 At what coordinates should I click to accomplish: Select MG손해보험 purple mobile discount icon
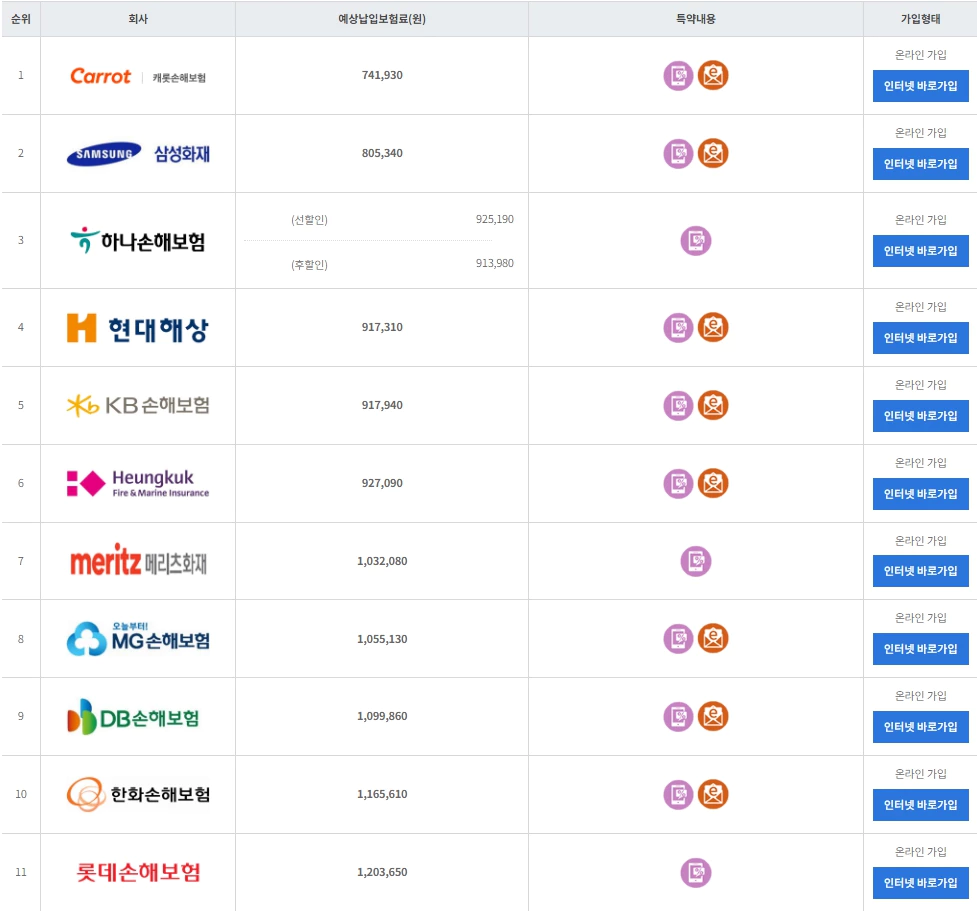tap(678, 639)
